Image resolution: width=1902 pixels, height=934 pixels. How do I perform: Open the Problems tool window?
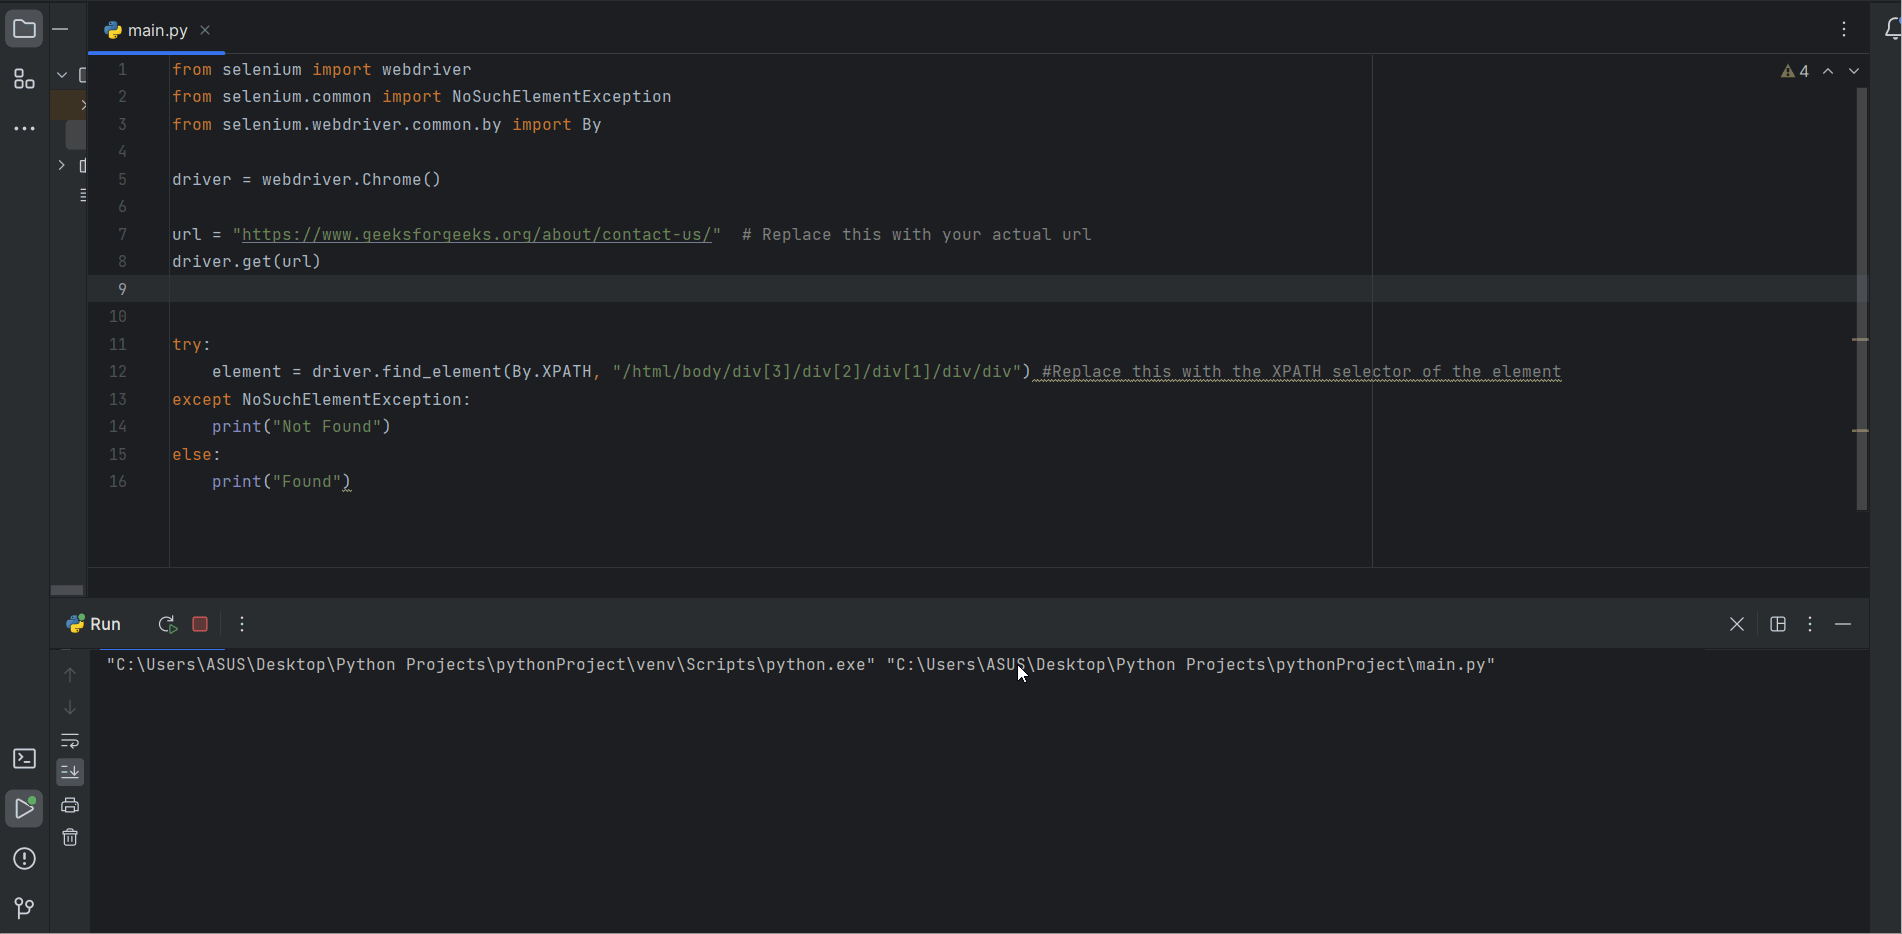(24, 859)
